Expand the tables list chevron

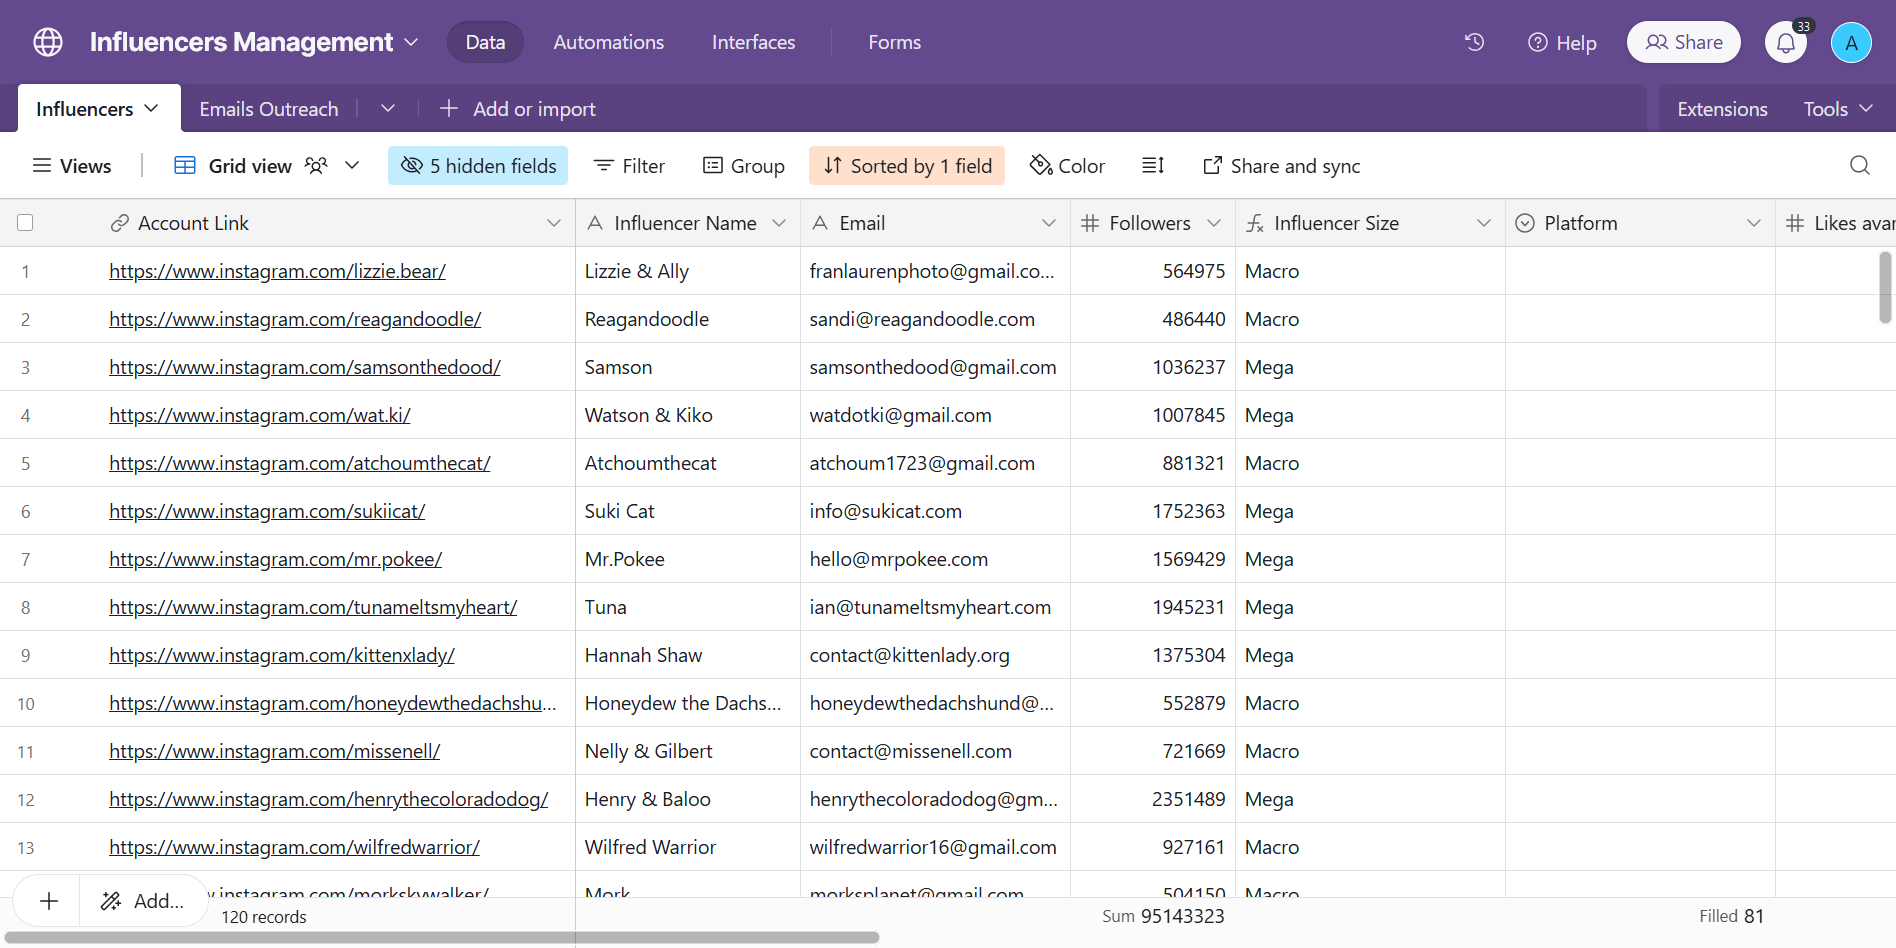[388, 108]
